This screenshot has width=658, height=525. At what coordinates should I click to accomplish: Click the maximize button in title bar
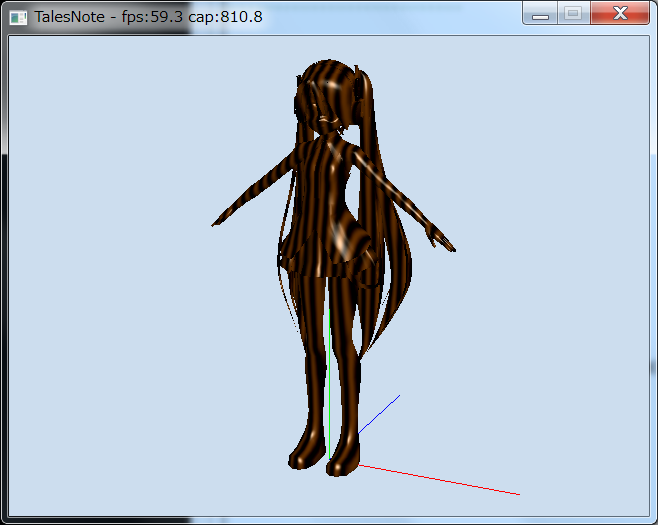point(573,14)
